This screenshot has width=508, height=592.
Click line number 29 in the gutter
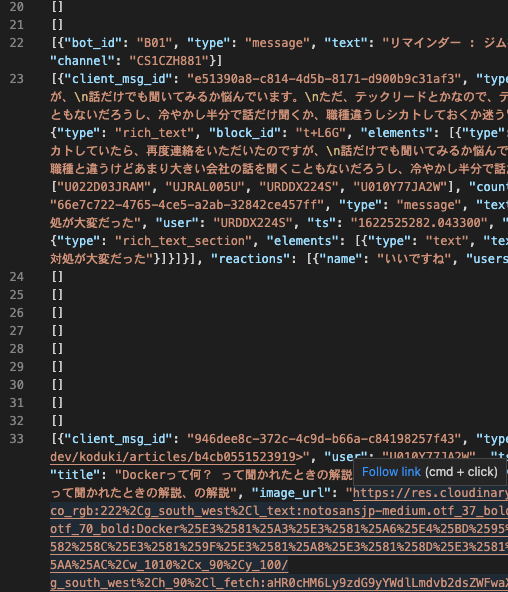pyautogui.click(x=17, y=367)
